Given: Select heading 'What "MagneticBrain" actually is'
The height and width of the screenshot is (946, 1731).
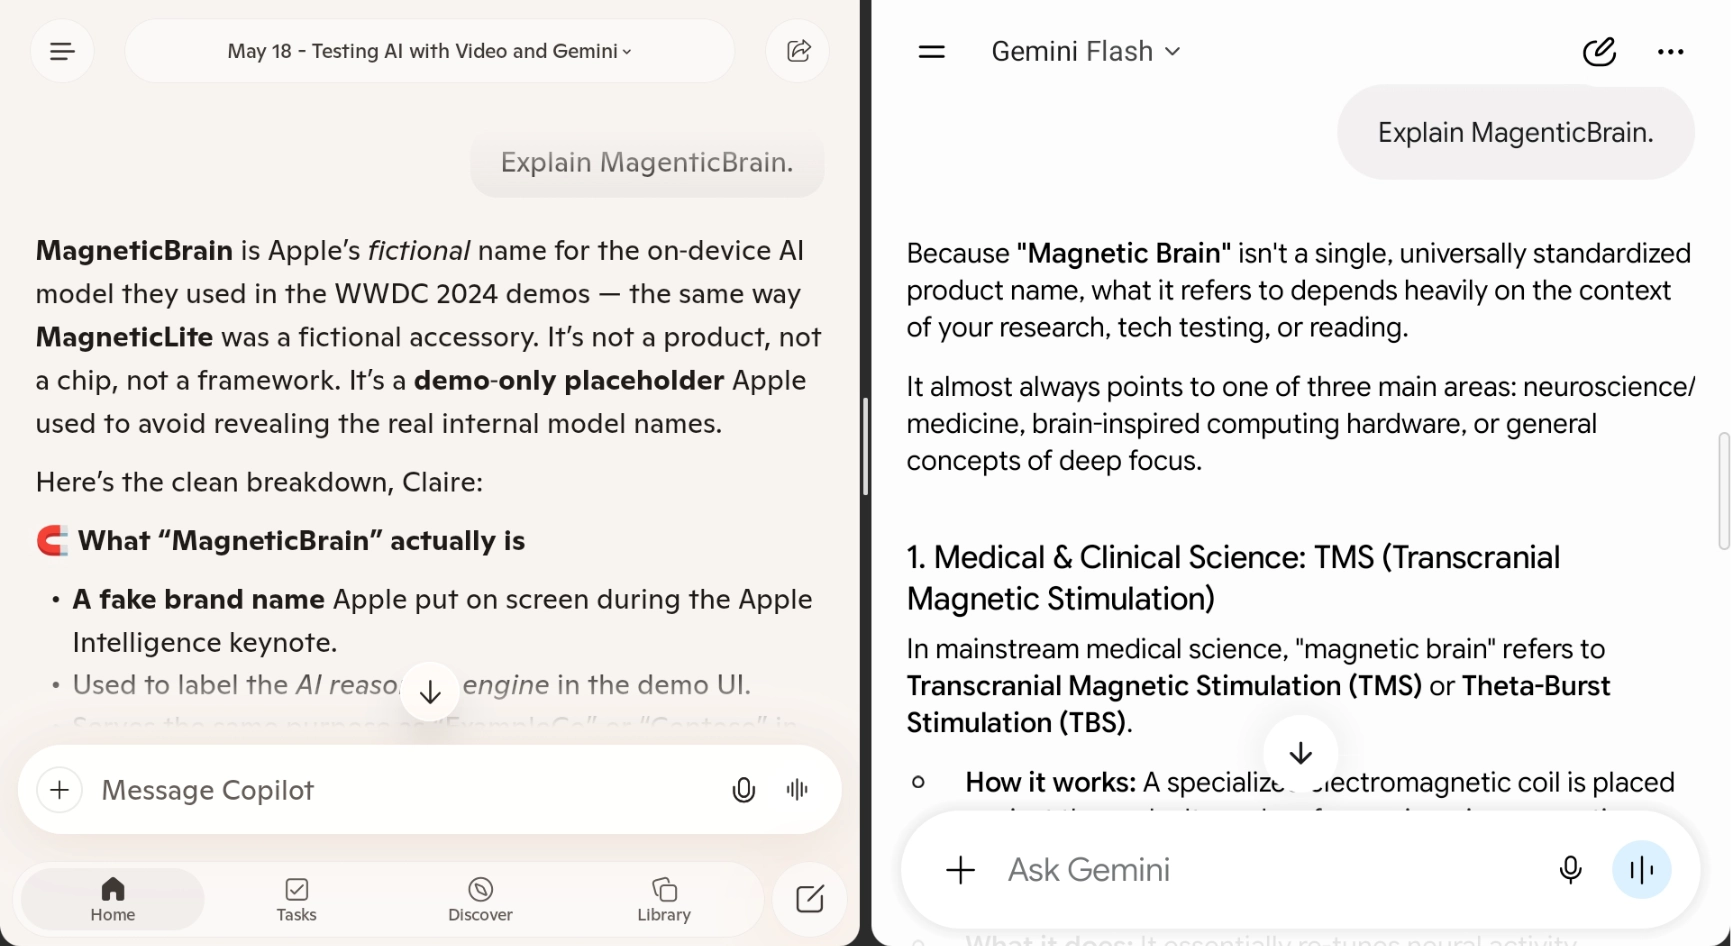Looking at the screenshot, I should 301,541.
